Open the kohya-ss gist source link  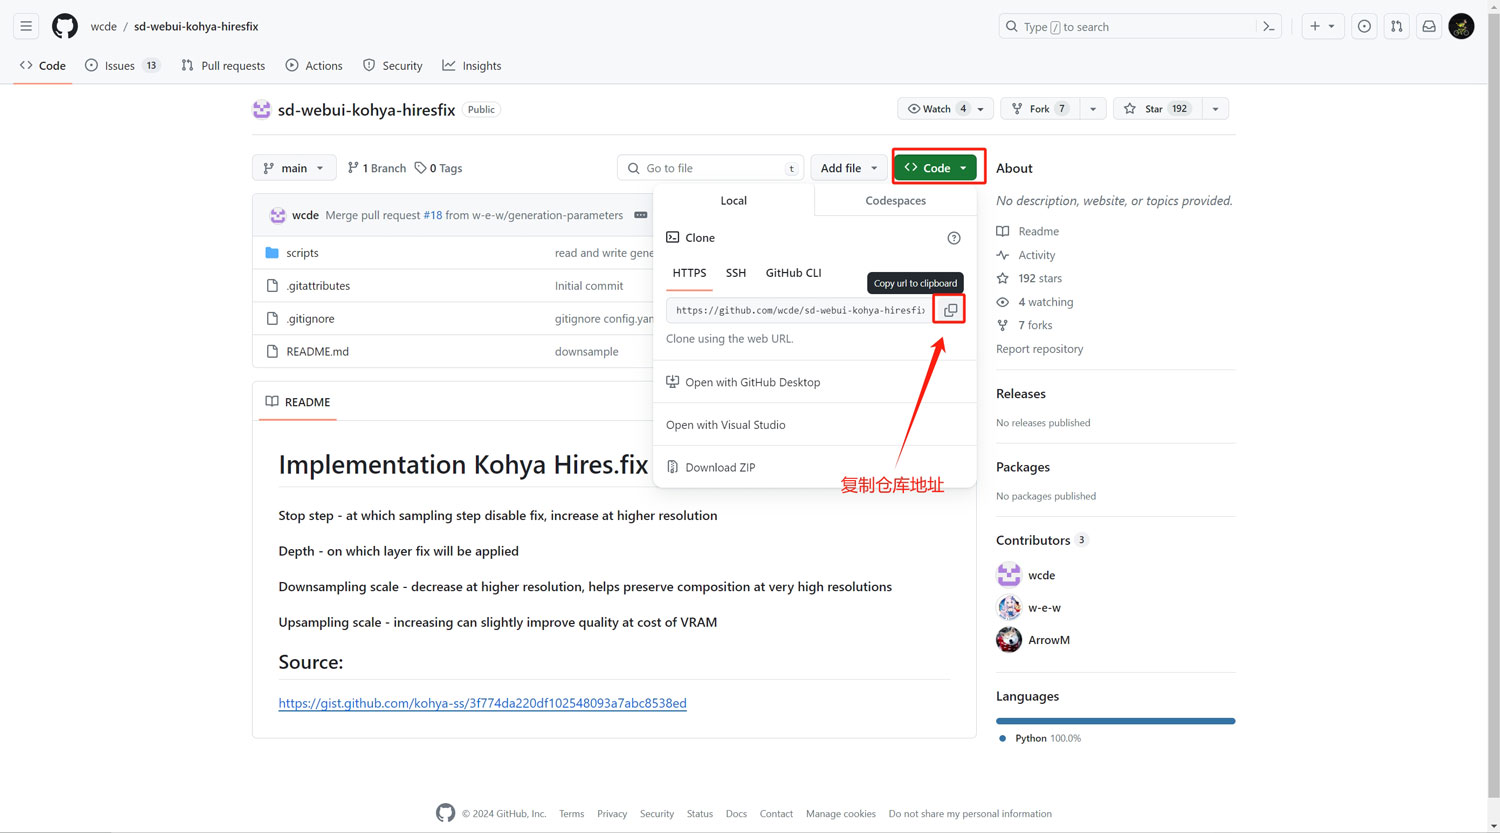(482, 703)
